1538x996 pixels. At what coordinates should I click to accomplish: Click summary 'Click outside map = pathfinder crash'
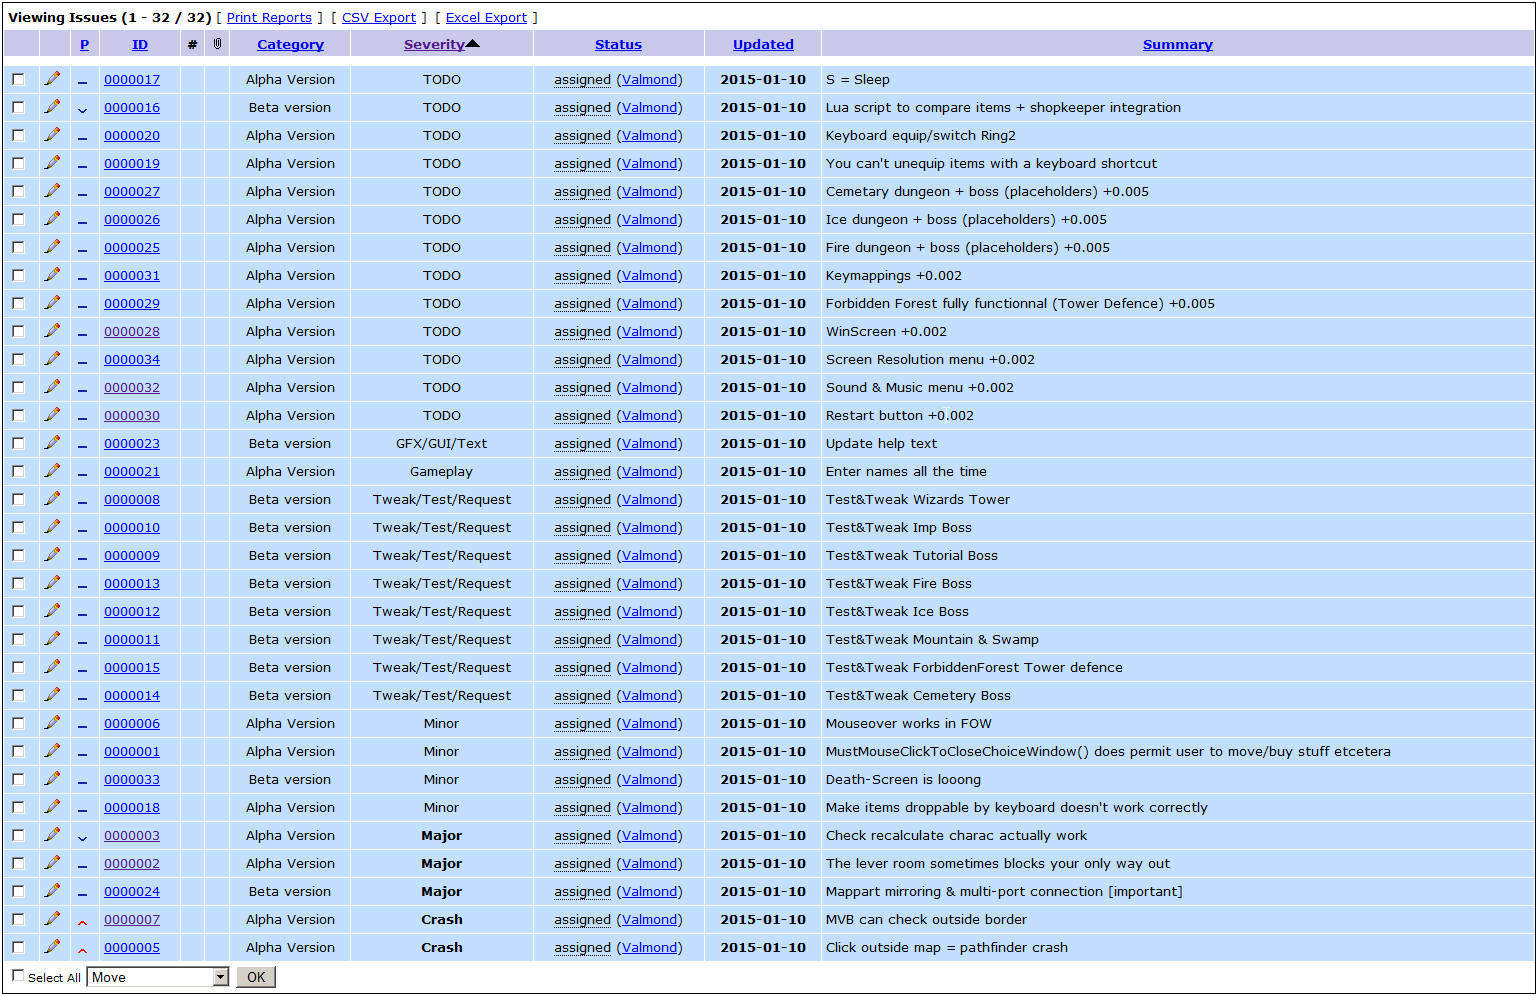(x=946, y=947)
